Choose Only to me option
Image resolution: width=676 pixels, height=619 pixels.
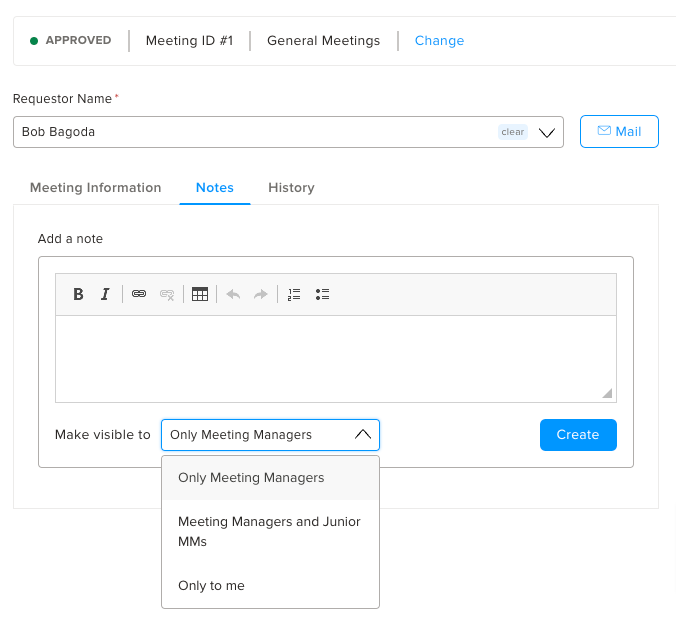tap(270, 585)
